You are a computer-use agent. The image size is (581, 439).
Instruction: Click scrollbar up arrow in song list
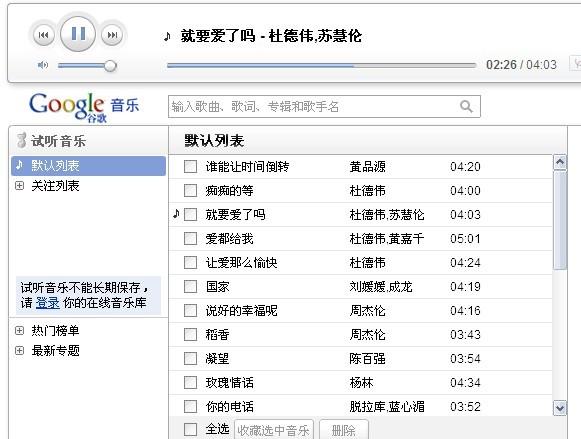tap(560, 162)
